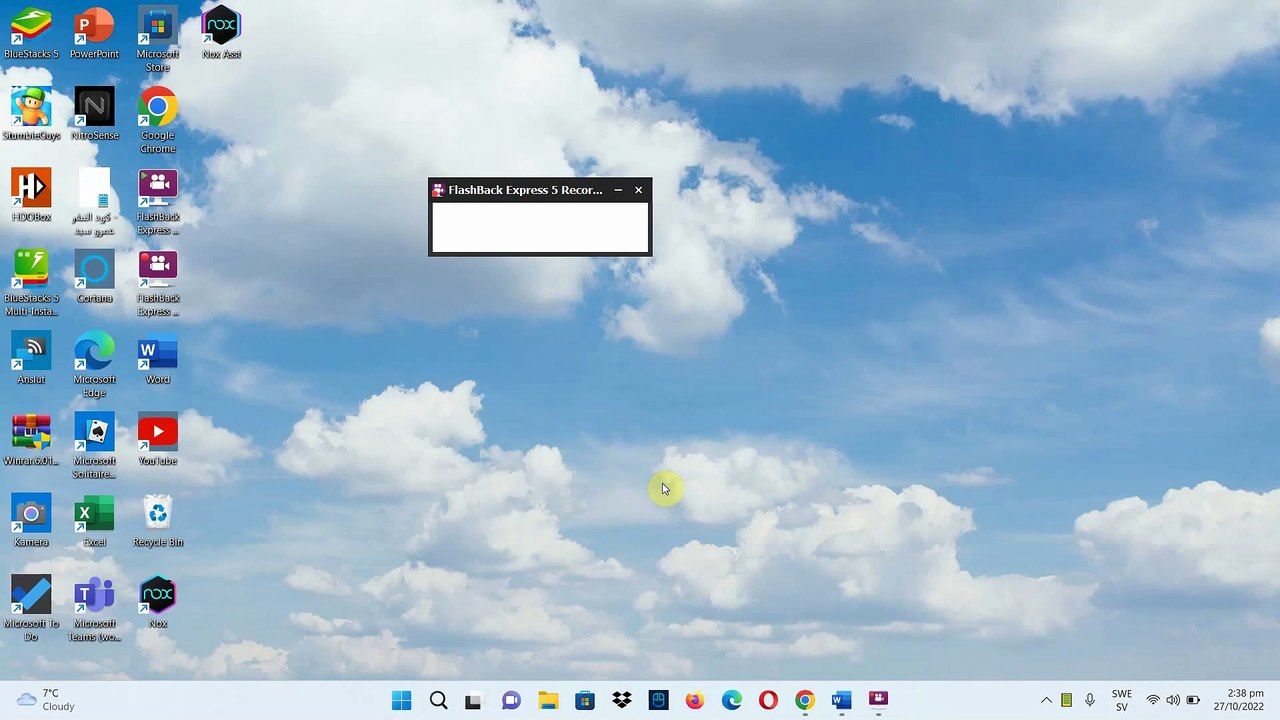Screen dimensions: 1280x720
Task: Select the Recycle Bin icon
Action: 158,522
